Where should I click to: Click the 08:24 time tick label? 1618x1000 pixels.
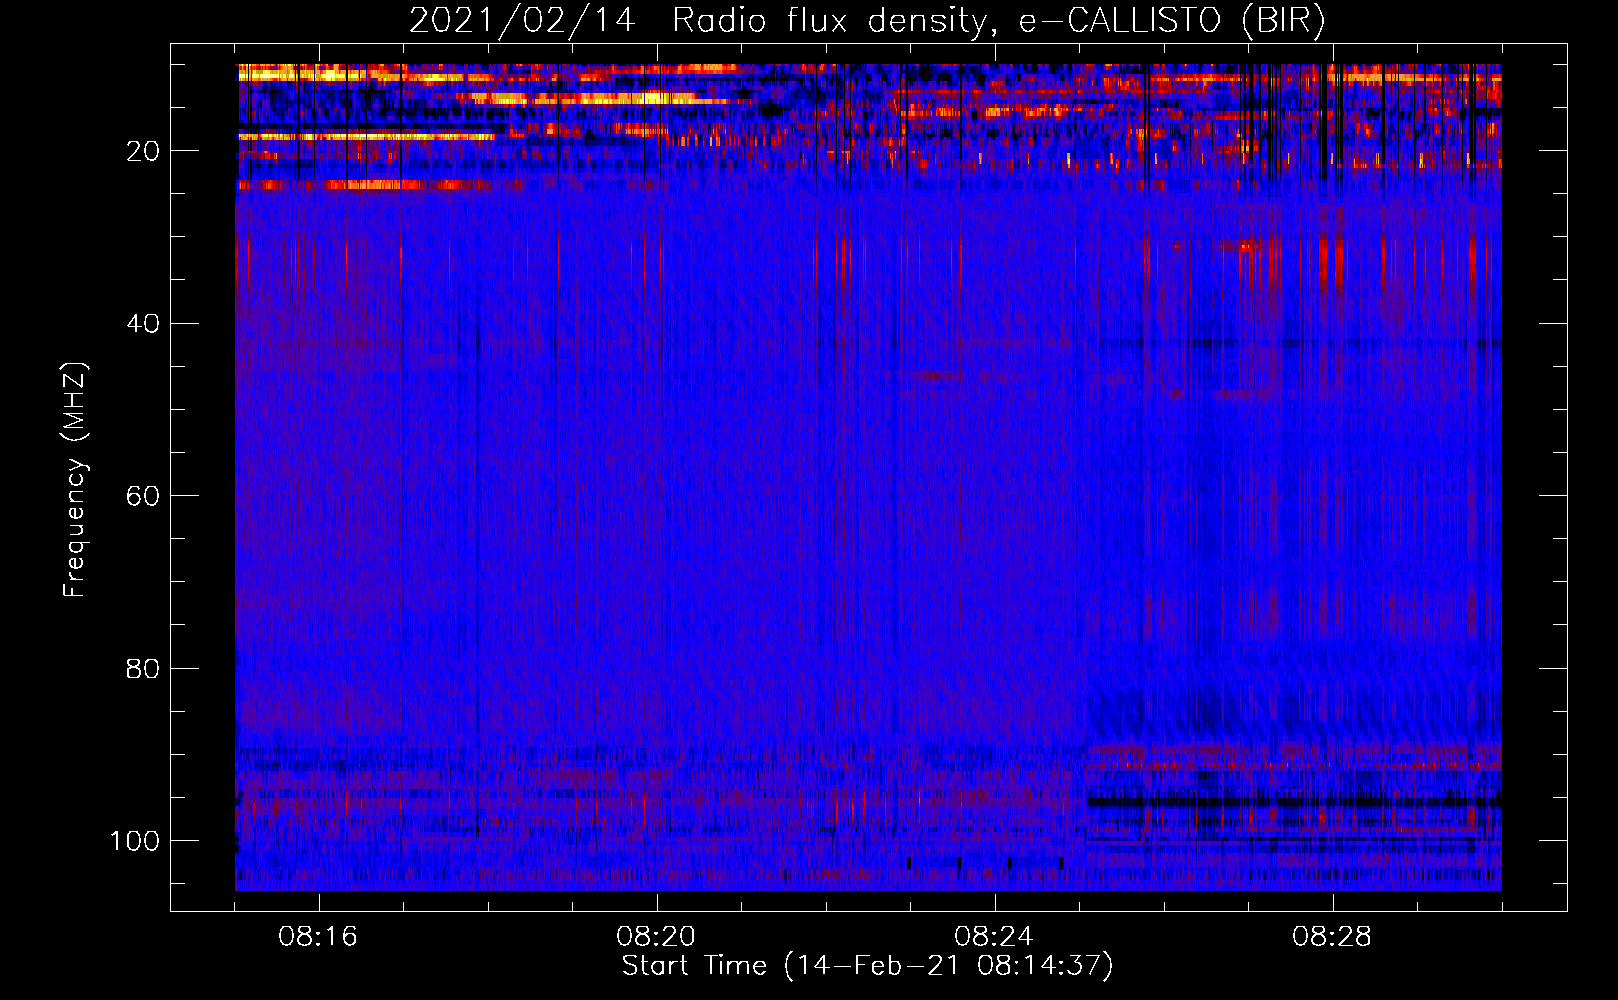(994, 937)
